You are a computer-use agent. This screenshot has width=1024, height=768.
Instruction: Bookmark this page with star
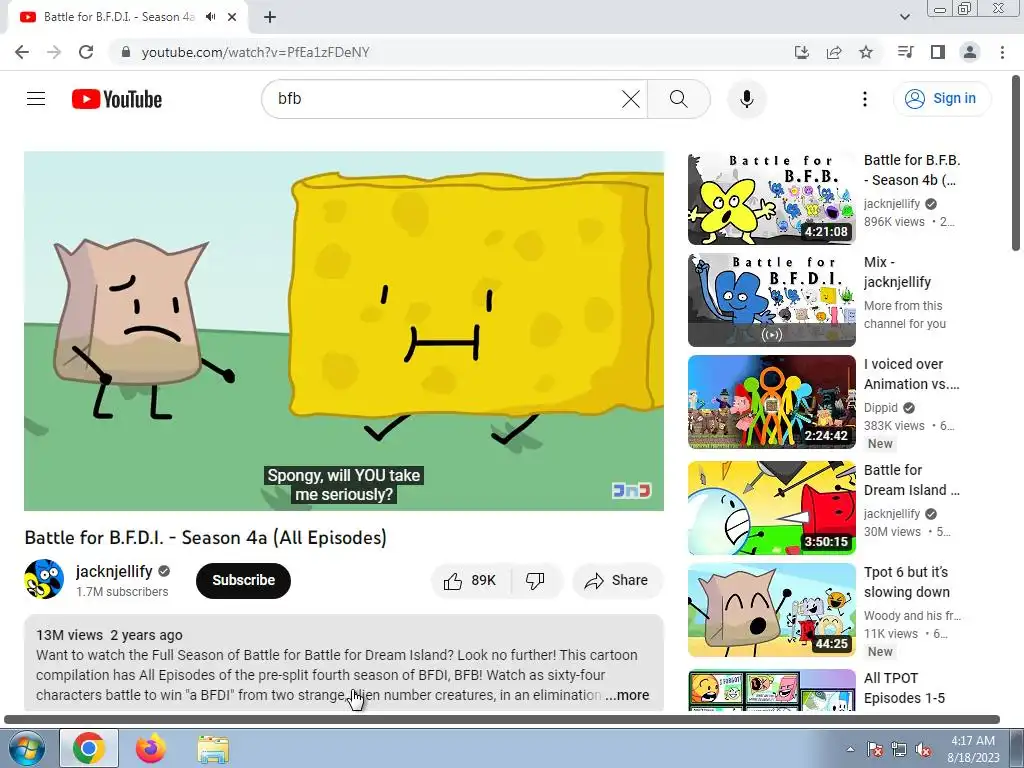tap(866, 52)
